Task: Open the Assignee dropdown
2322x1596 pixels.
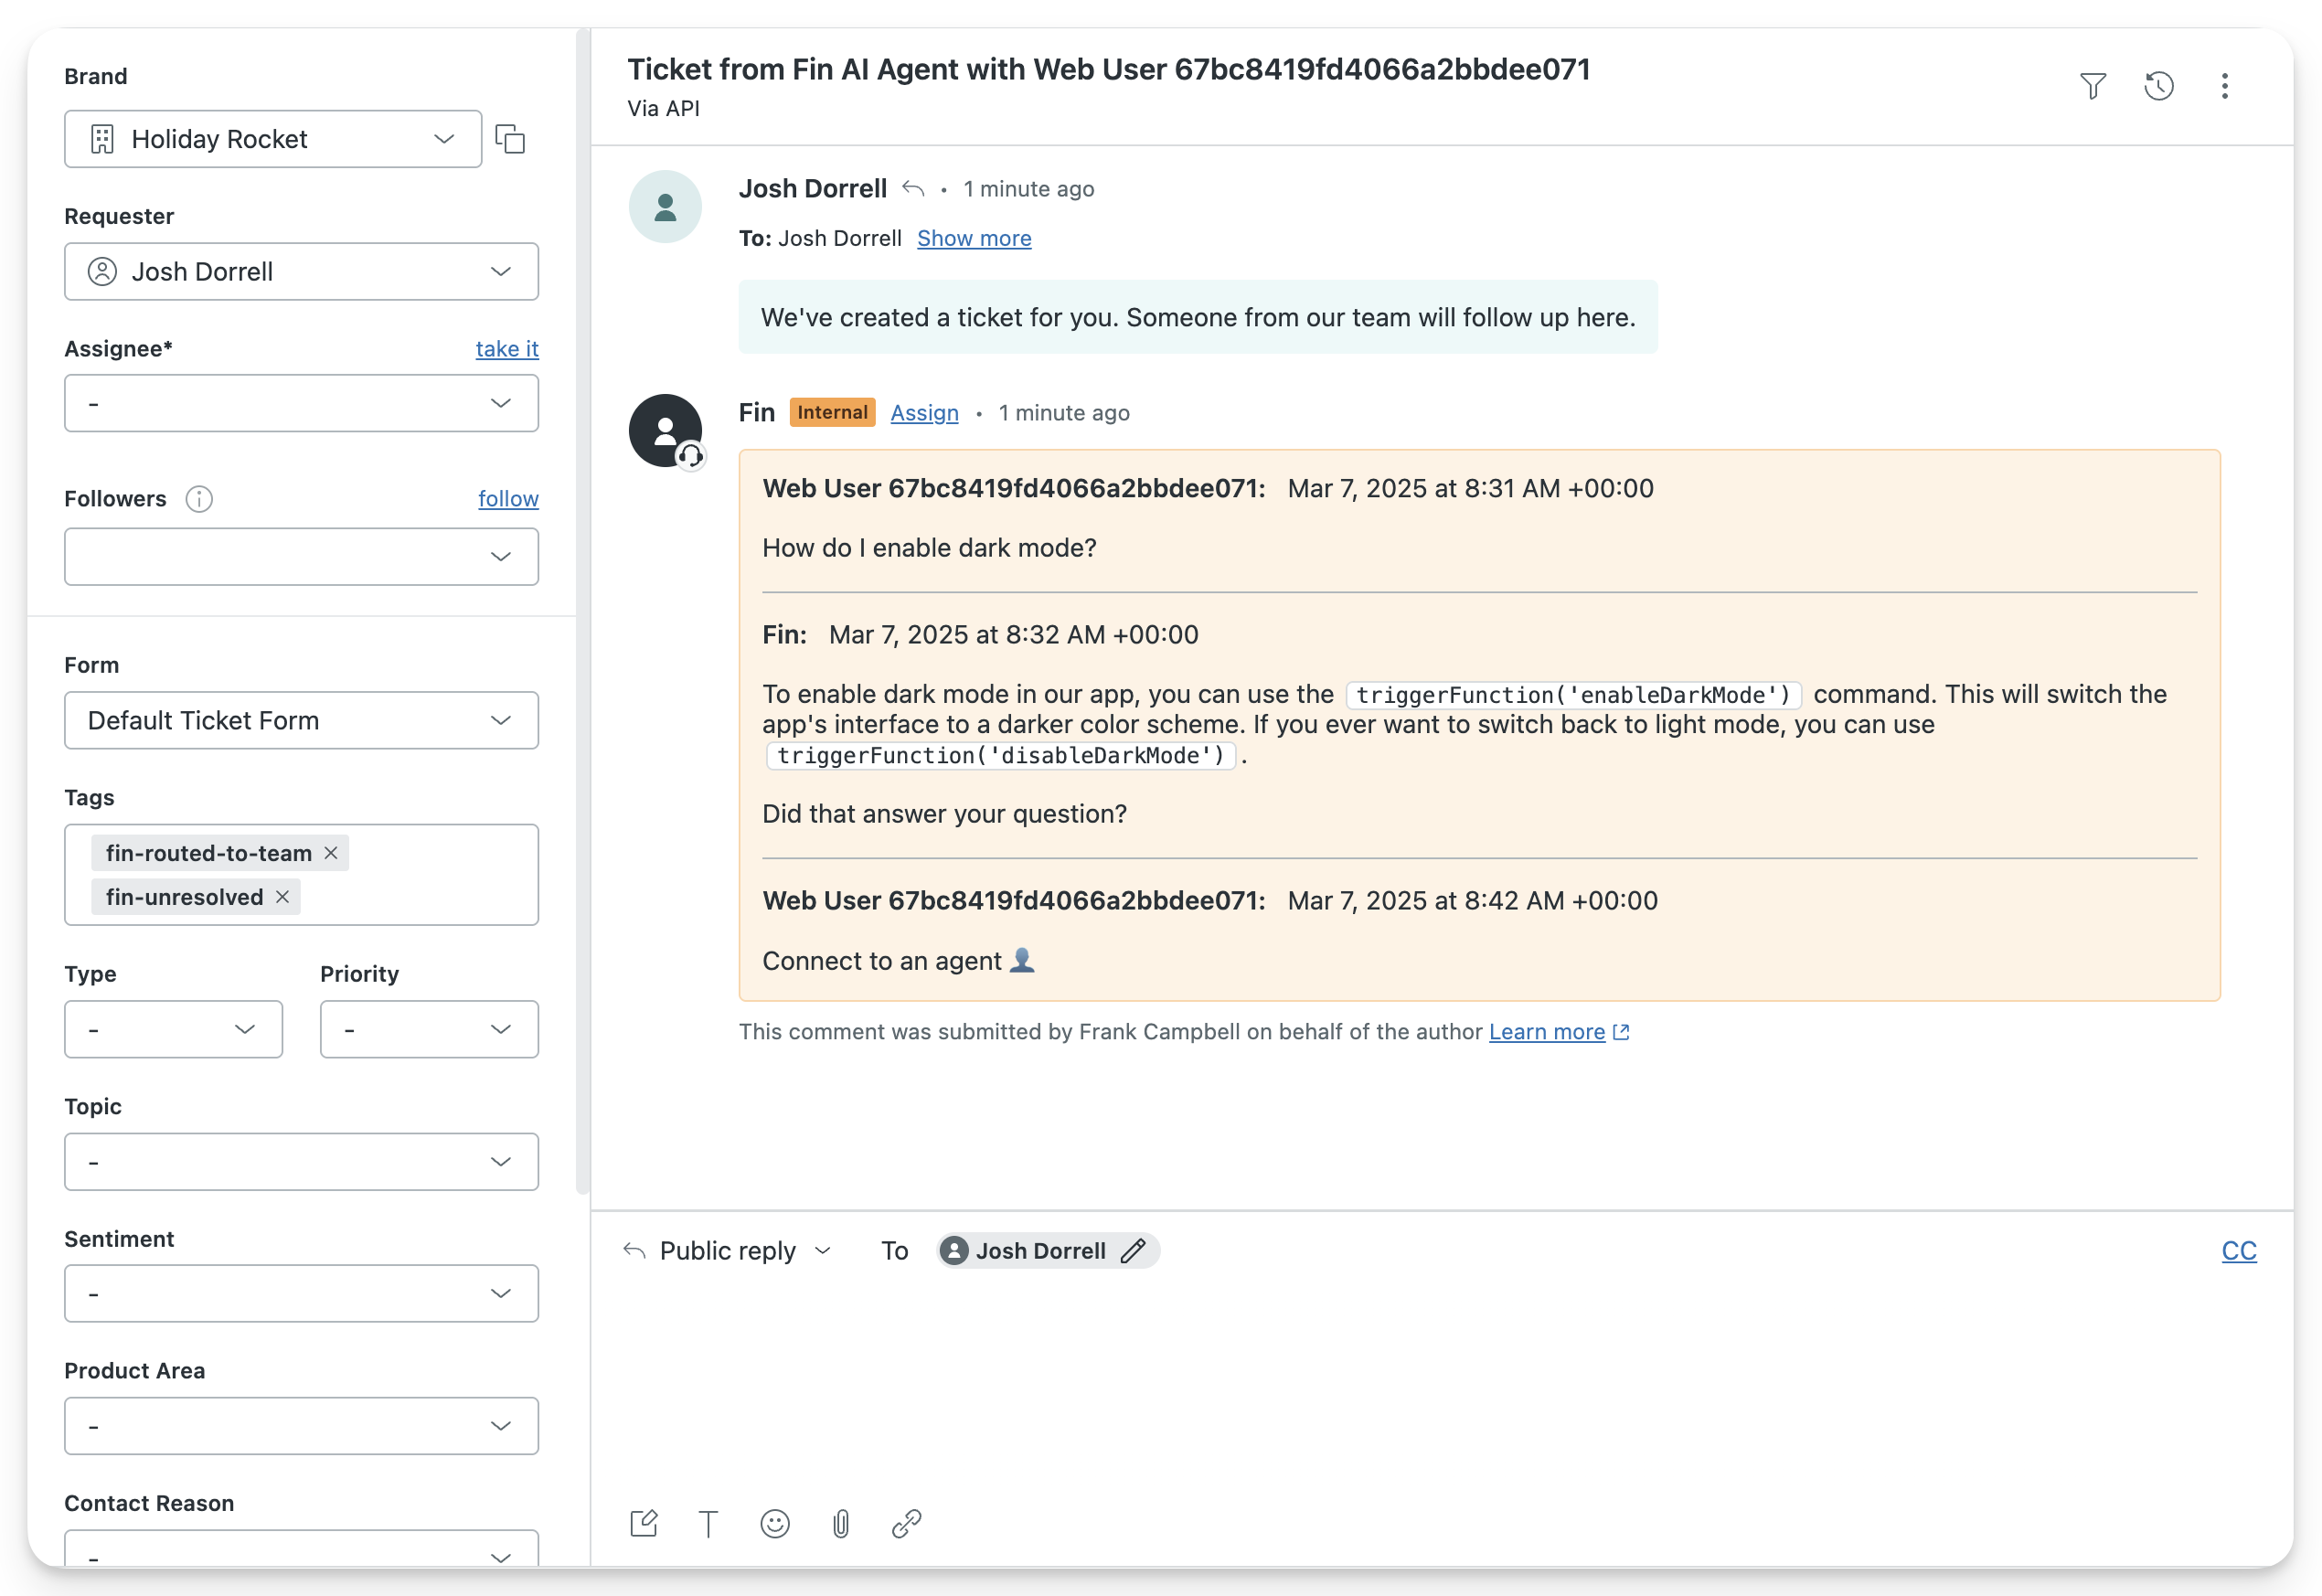Action: (x=301, y=403)
